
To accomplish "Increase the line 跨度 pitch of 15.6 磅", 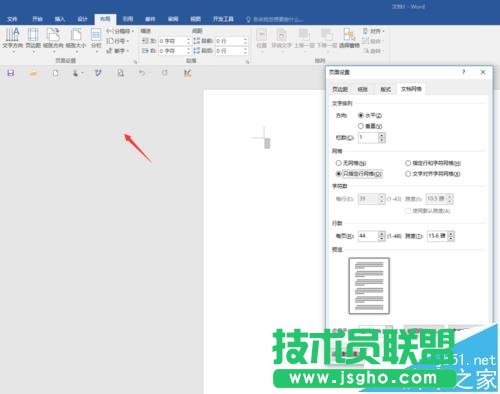I will (x=451, y=234).
